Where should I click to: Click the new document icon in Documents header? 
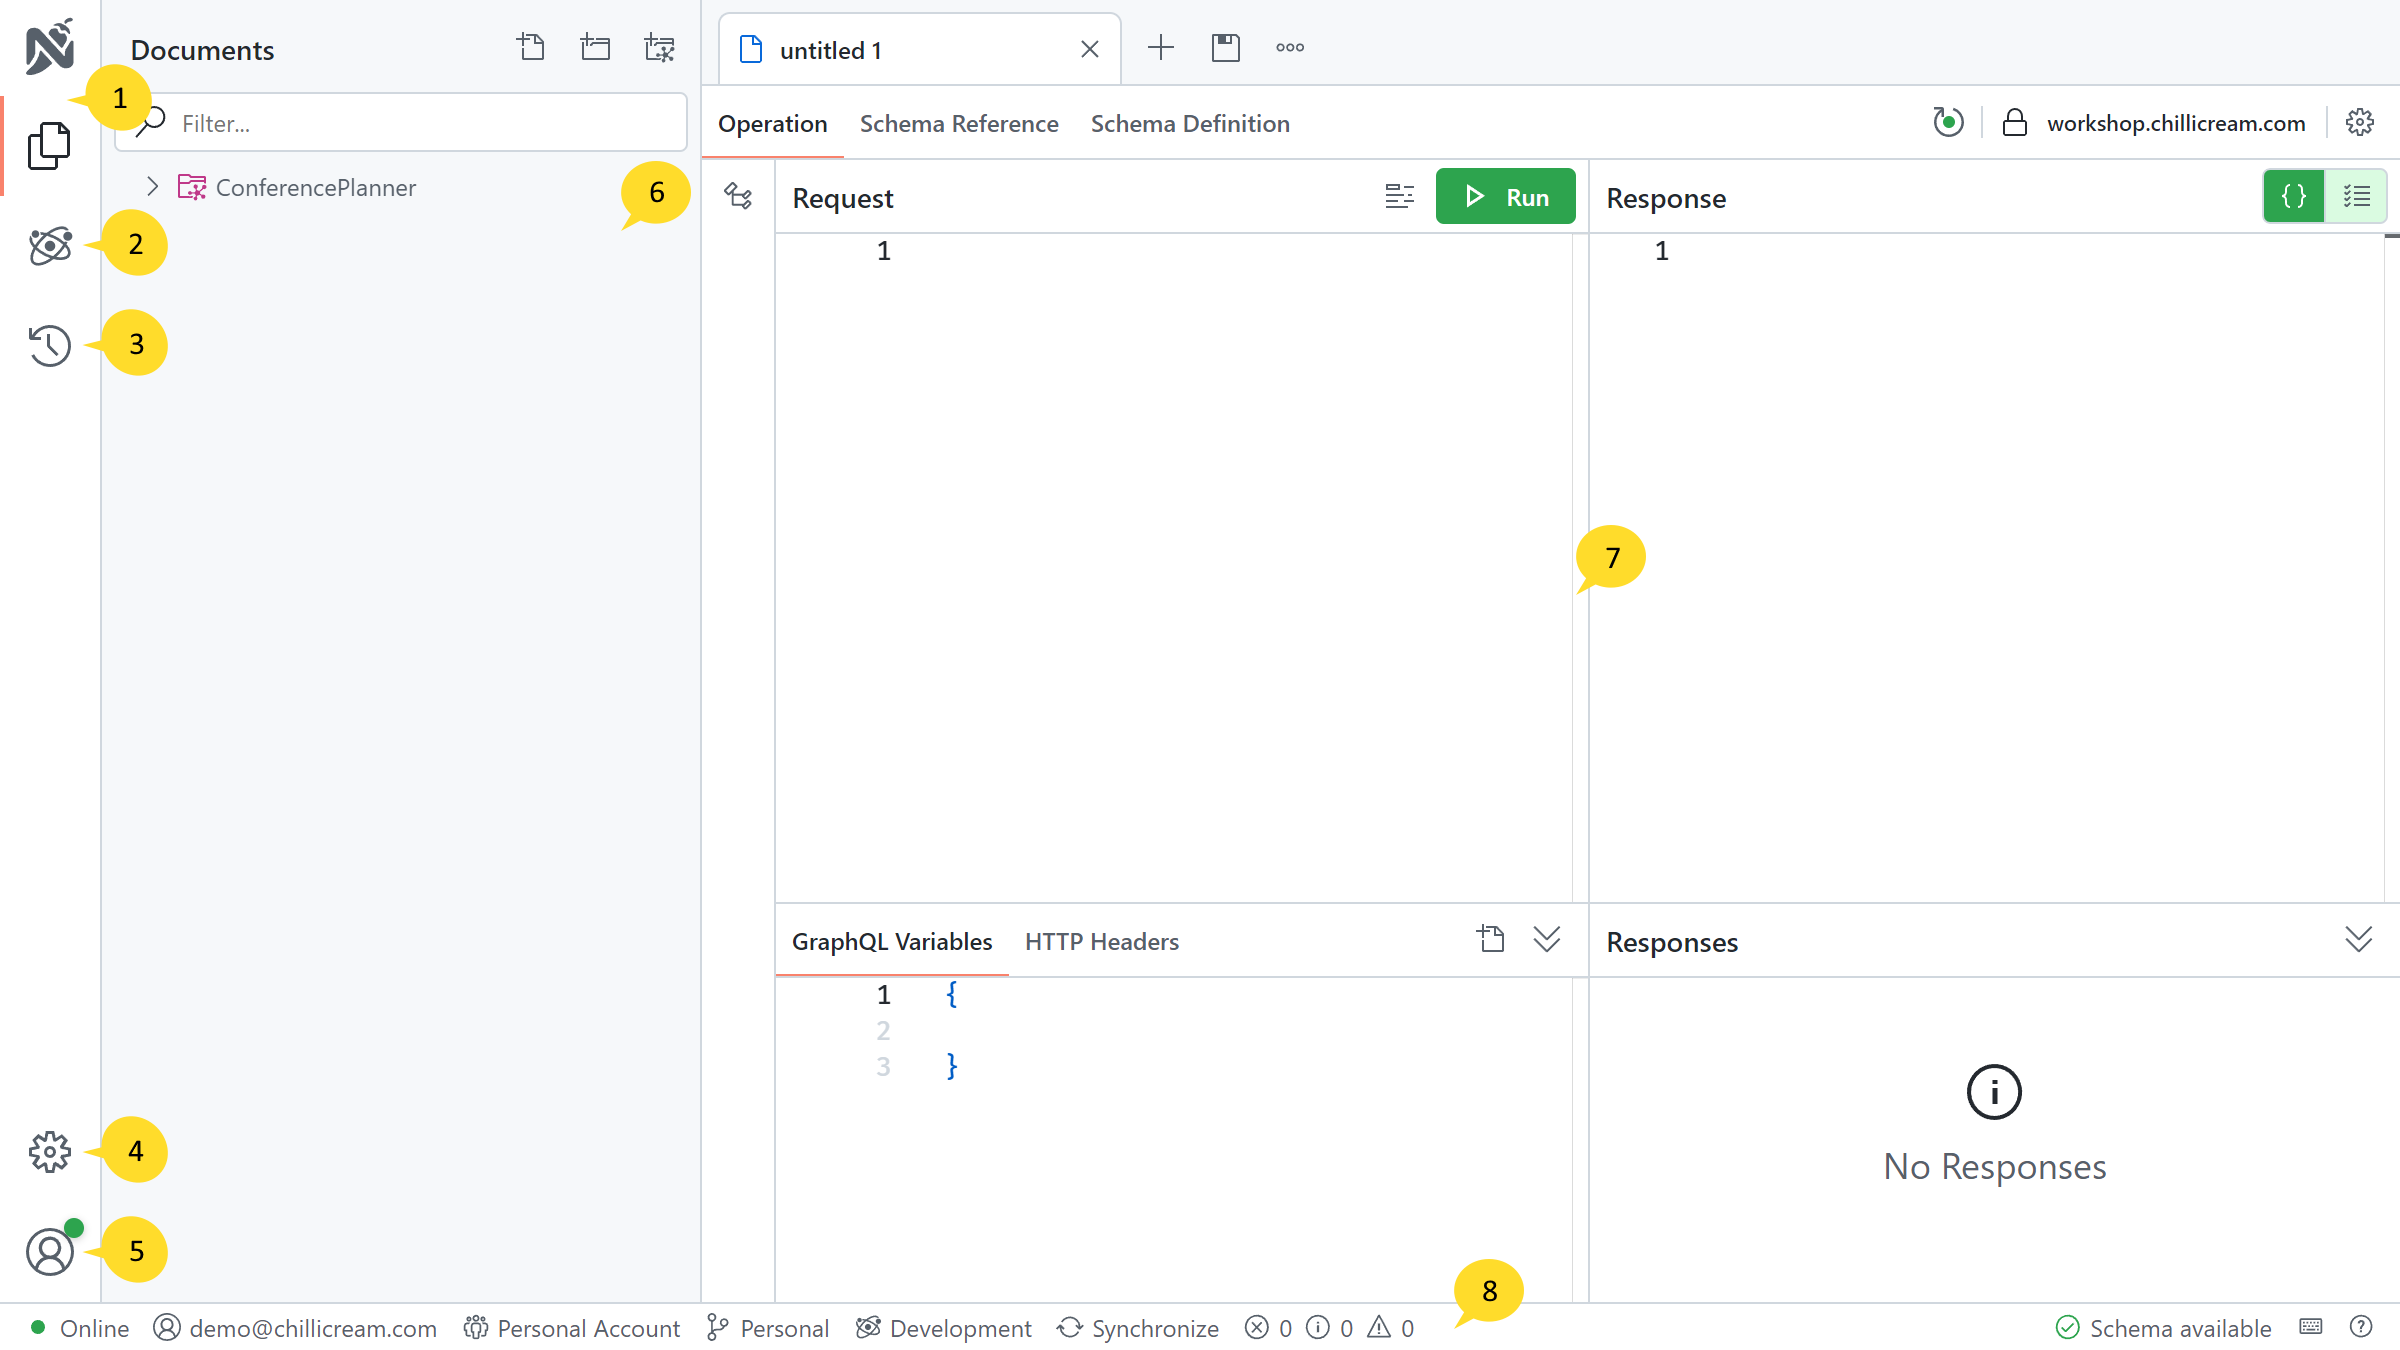pyautogui.click(x=531, y=47)
